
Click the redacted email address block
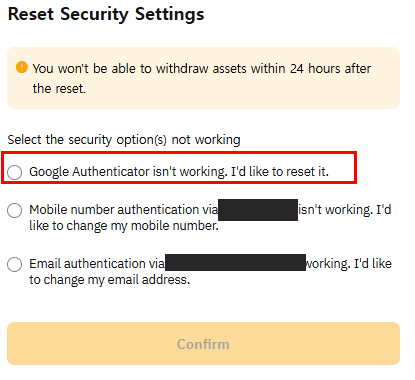pyautogui.click(x=235, y=262)
